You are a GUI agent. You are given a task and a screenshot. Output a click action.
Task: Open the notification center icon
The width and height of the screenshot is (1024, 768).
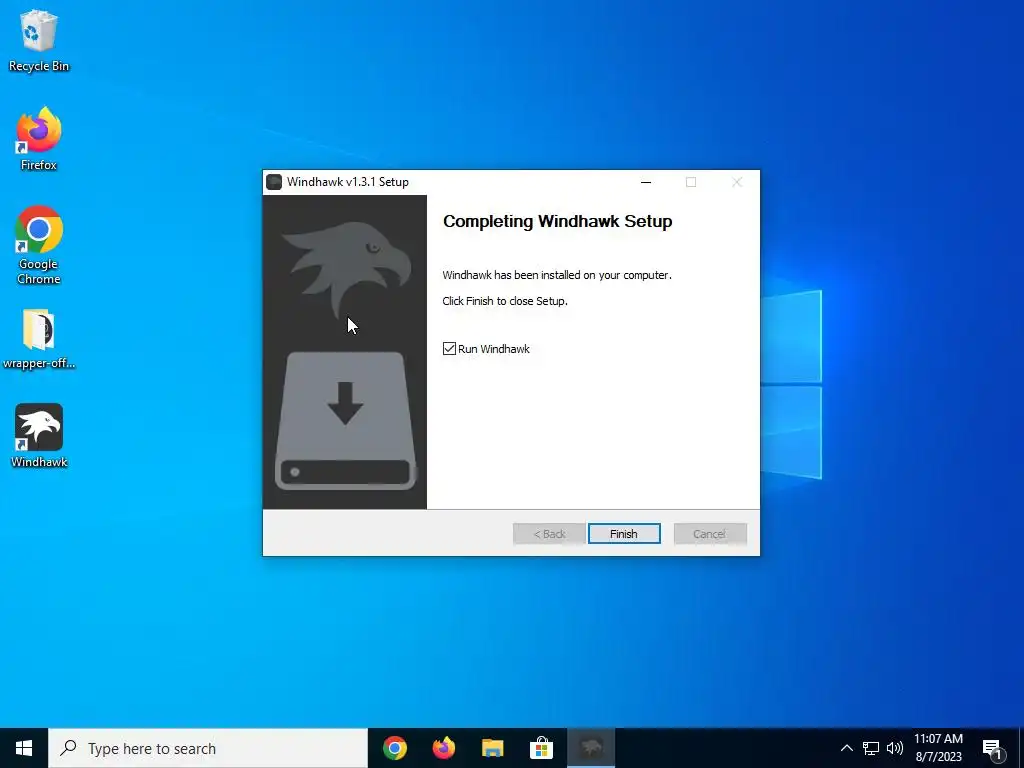click(992, 748)
